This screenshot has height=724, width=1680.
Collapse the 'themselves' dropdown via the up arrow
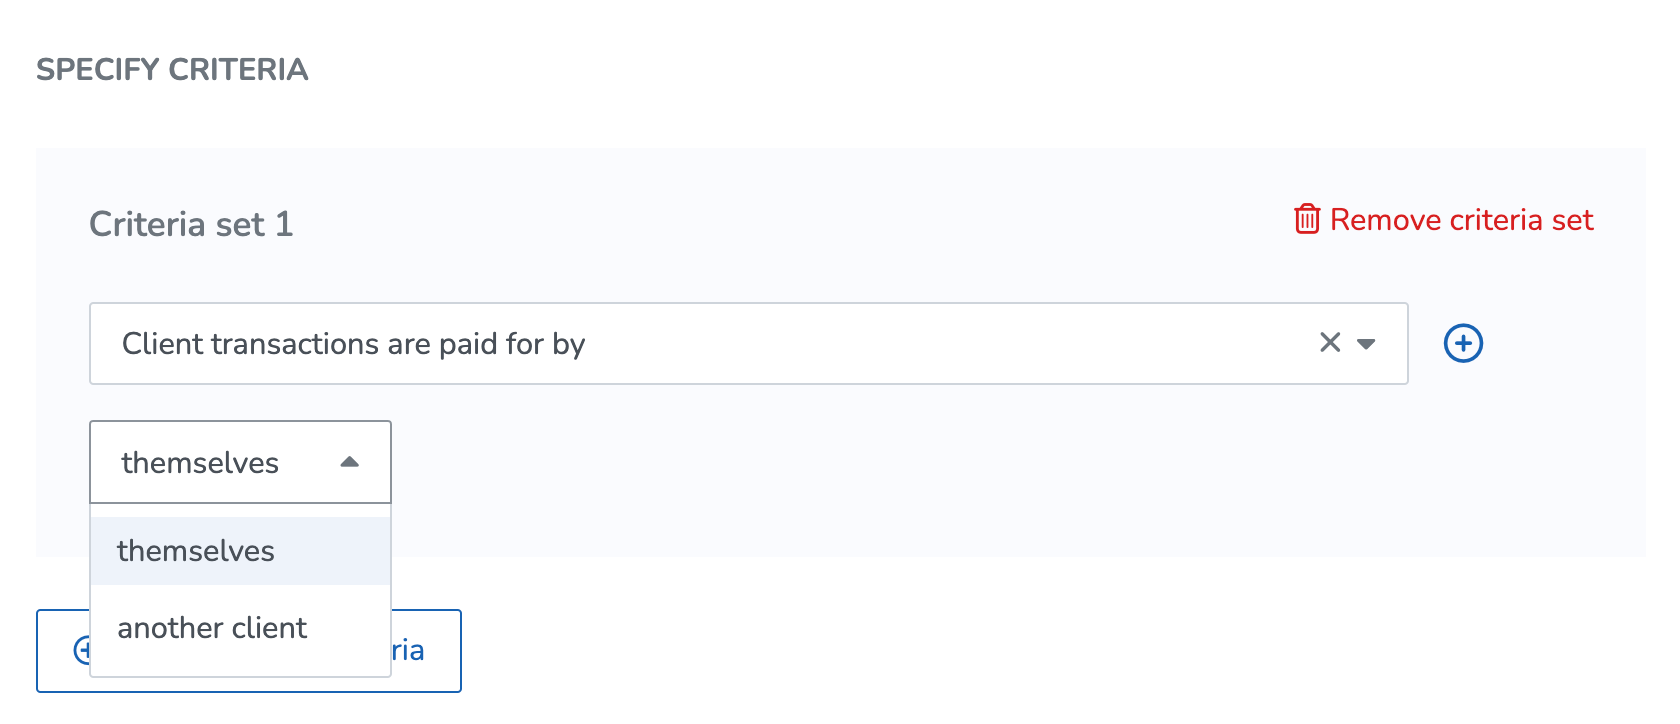tap(349, 462)
